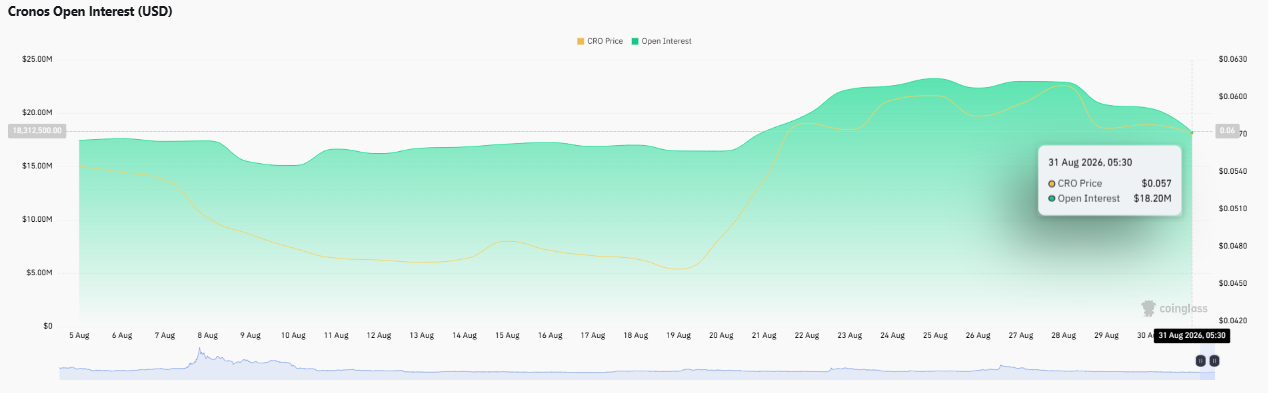Click the 15 Aug date label
The width and height of the screenshot is (1268, 393).
[x=507, y=335]
